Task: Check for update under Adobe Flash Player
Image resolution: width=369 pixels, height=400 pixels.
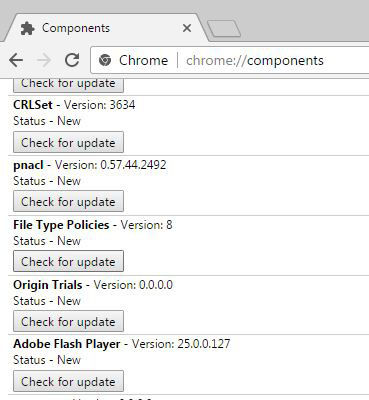Action: (68, 381)
